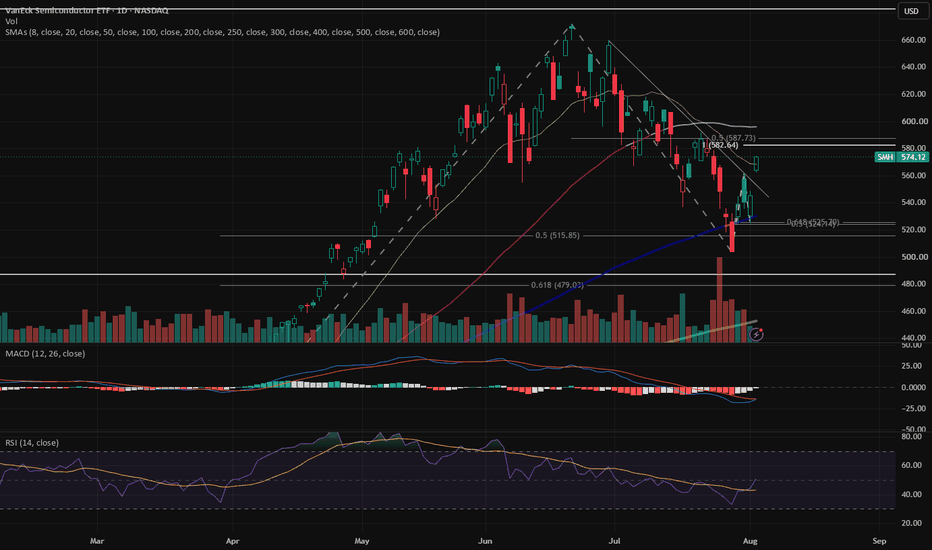Select the RSI (14, close) legend
This screenshot has height=550, width=932.
click(x=32, y=443)
